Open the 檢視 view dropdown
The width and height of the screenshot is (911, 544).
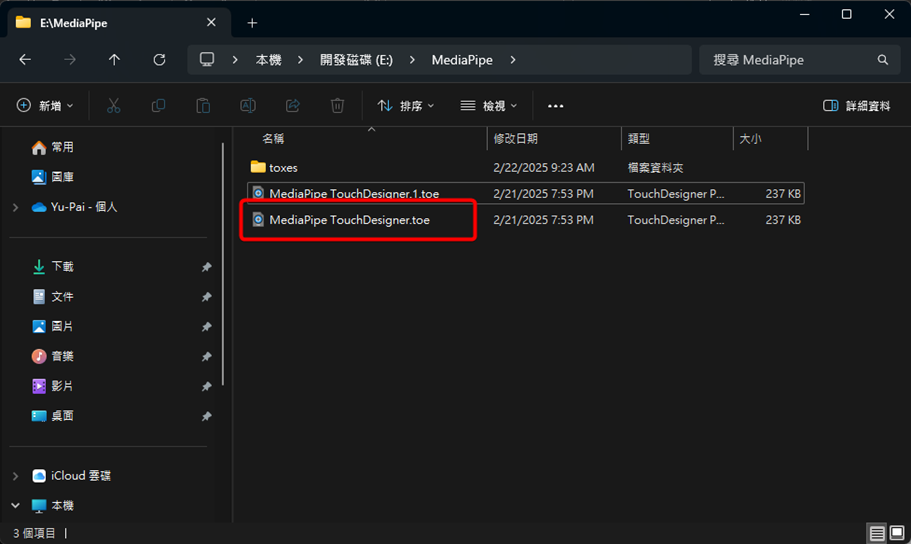pyautogui.click(x=489, y=106)
